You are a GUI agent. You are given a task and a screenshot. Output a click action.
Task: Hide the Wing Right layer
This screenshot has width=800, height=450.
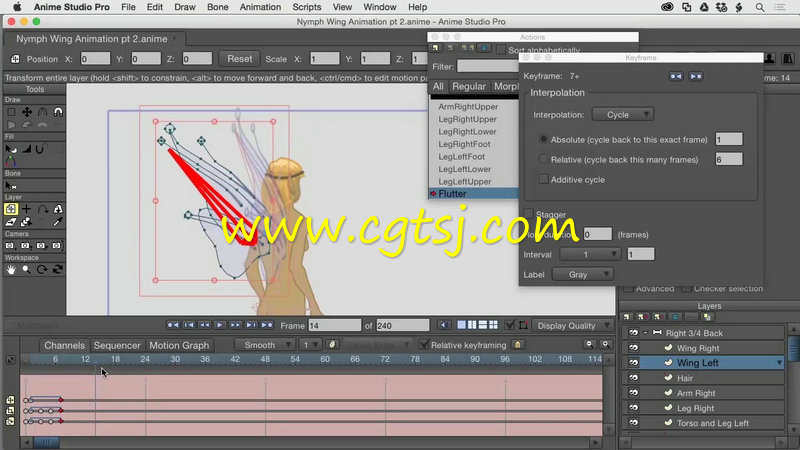click(x=633, y=348)
